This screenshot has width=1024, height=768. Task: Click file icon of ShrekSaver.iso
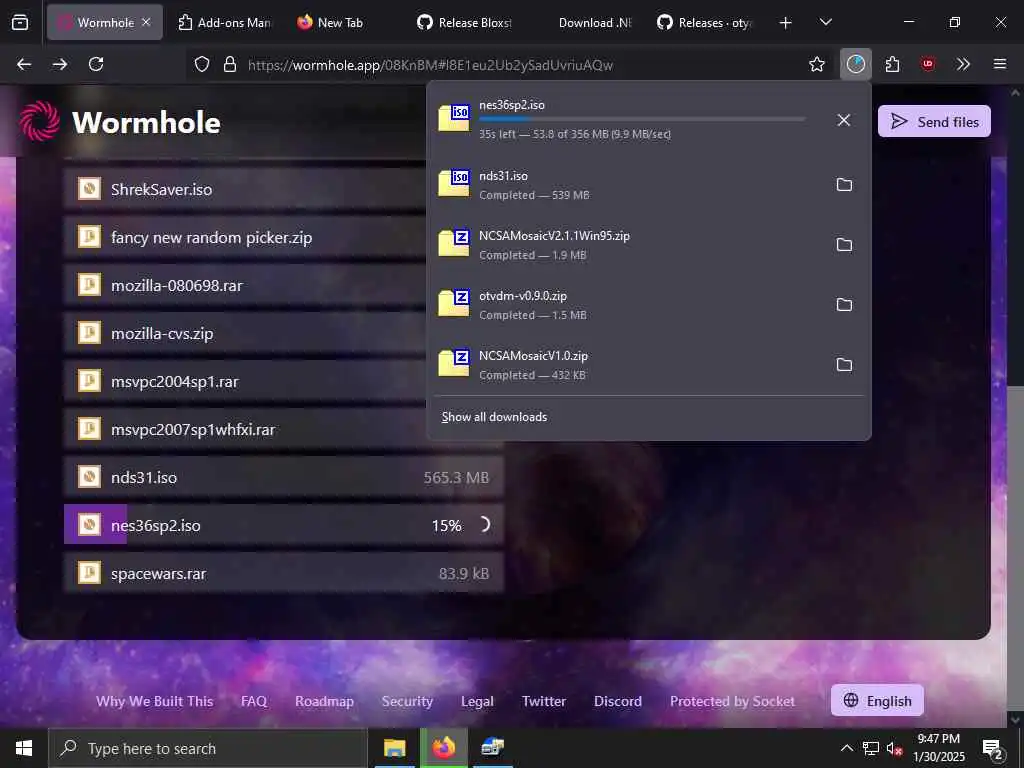click(x=89, y=189)
